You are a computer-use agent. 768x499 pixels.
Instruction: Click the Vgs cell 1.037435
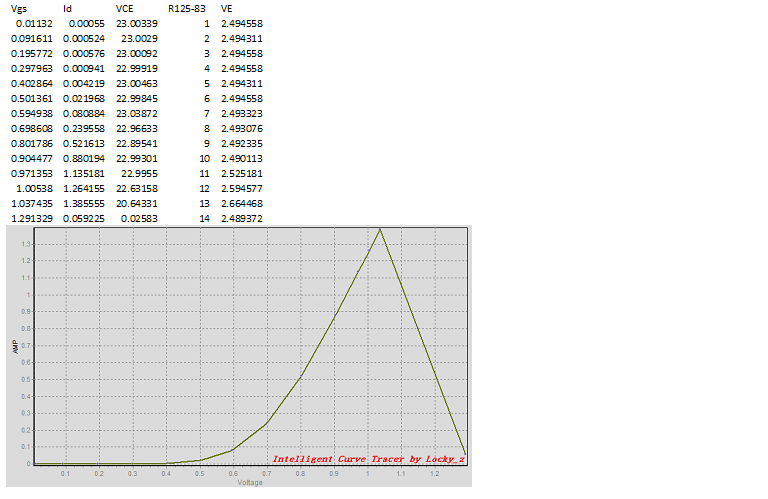pyautogui.click(x=31, y=204)
